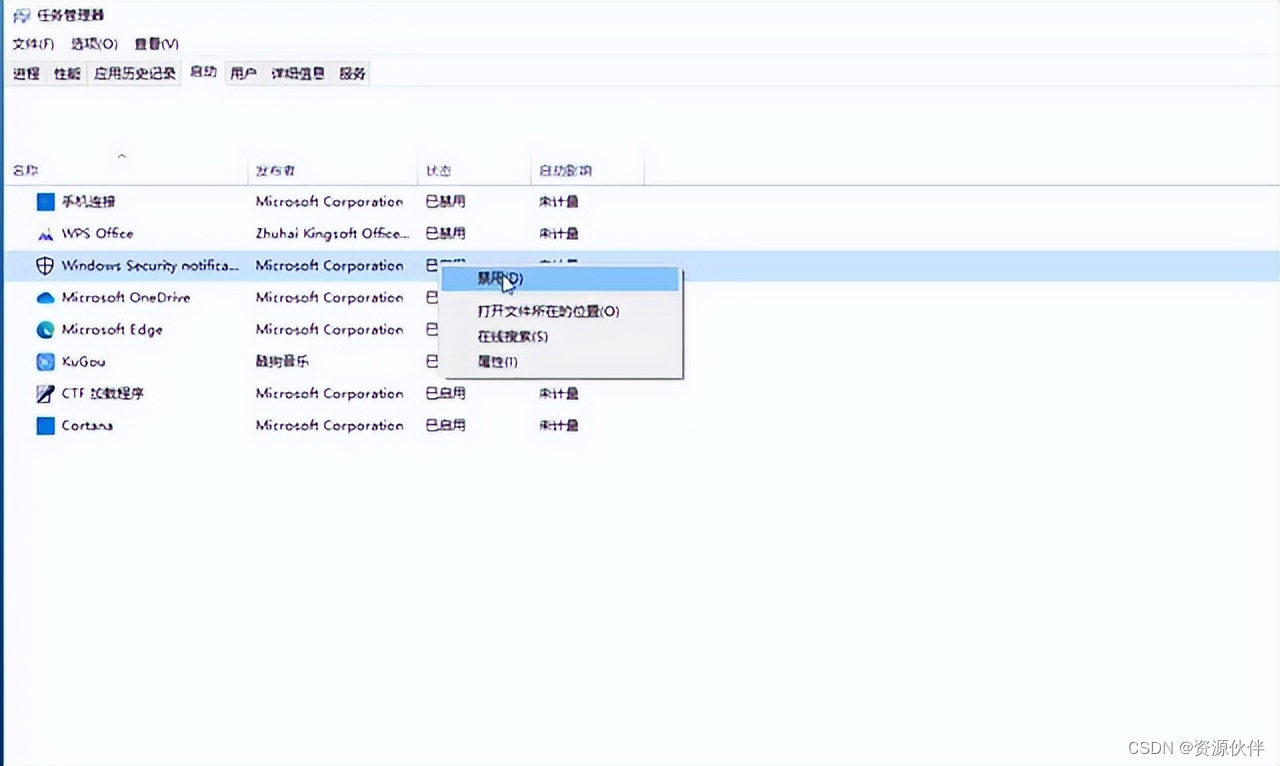Switch to the 服务 tab
This screenshot has height=766, width=1280.
[352, 73]
